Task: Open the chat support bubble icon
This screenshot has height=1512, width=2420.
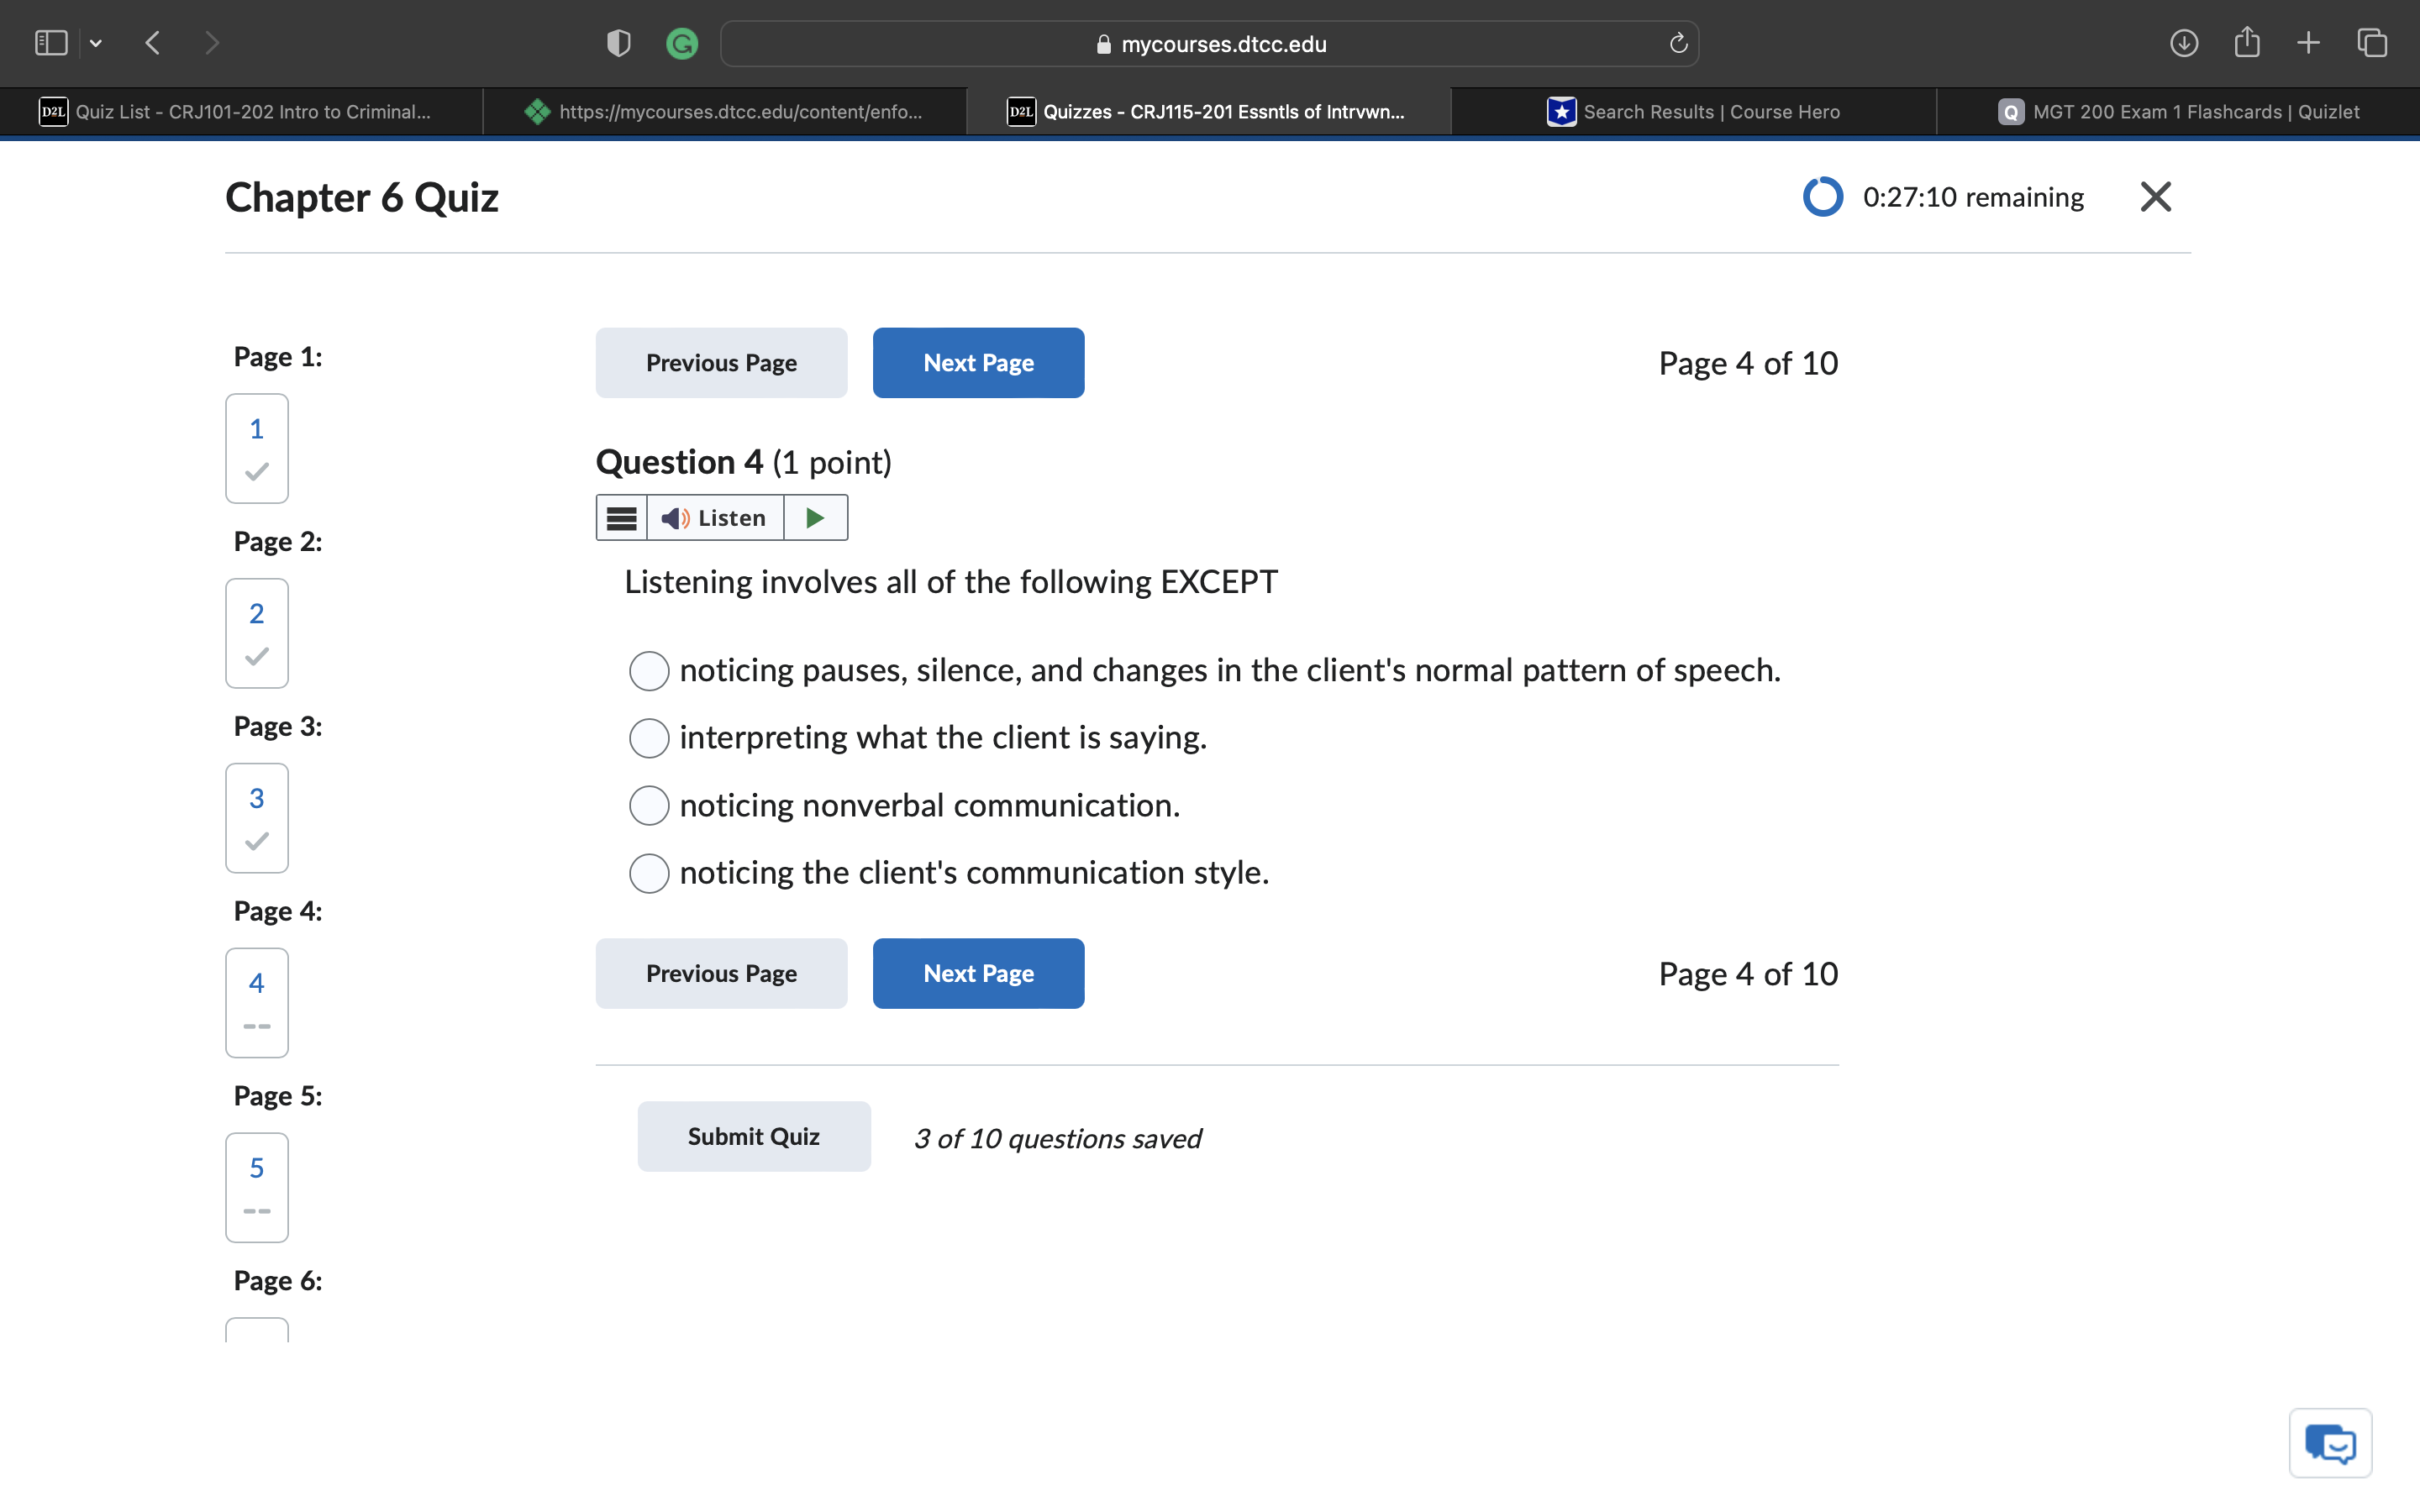Action: (x=2329, y=1443)
